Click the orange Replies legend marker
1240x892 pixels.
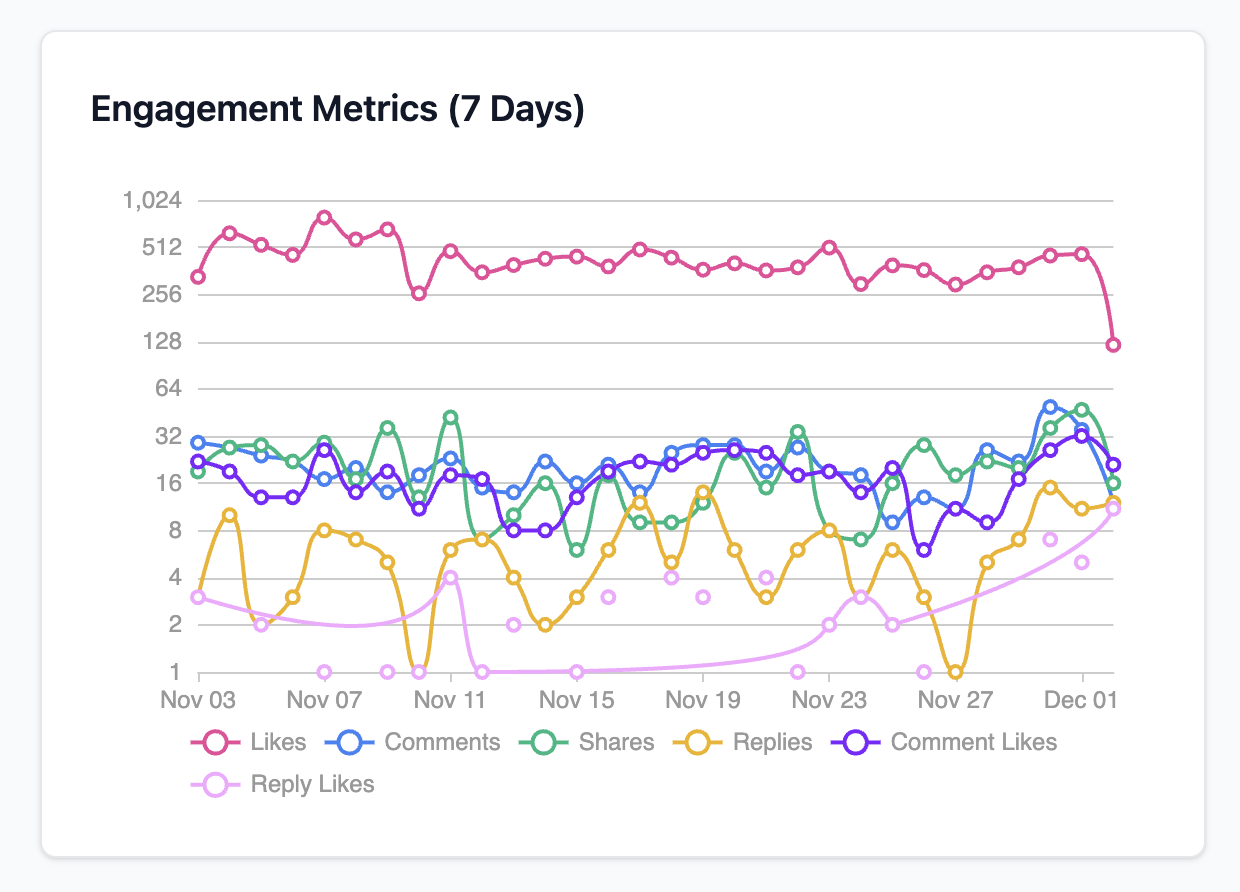(x=699, y=742)
